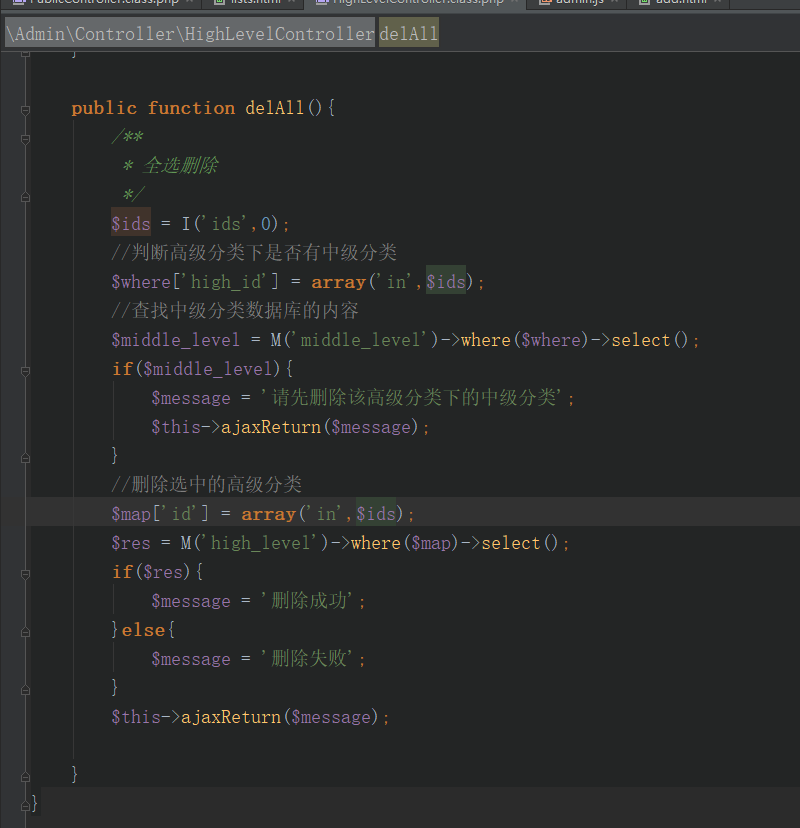Viewport: 800px width, 828px height.
Task: Click the comment 删除选中的高级分类
Action: click(206, 484)
